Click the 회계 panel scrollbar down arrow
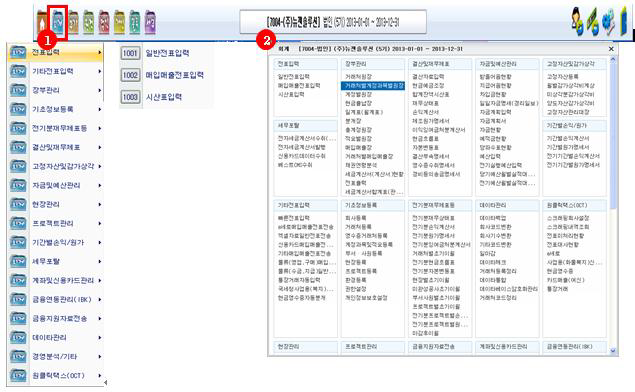Viewport: 635px width, 392px height. 613,351
